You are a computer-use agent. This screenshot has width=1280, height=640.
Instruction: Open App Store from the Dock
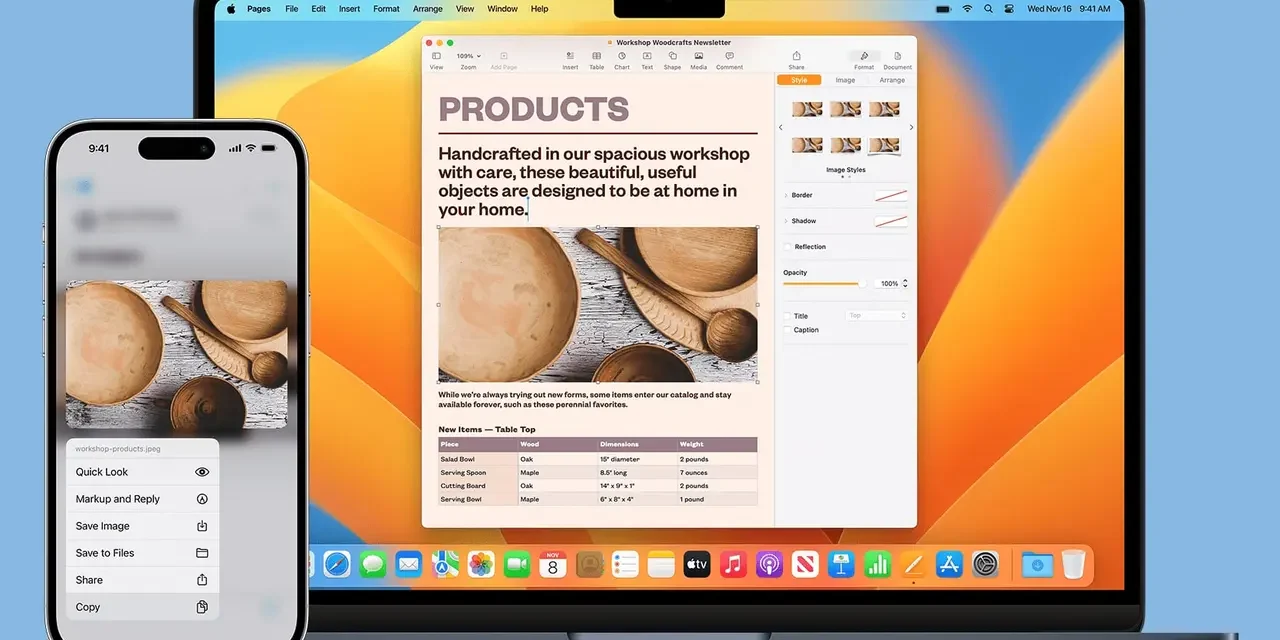[949, 564]
